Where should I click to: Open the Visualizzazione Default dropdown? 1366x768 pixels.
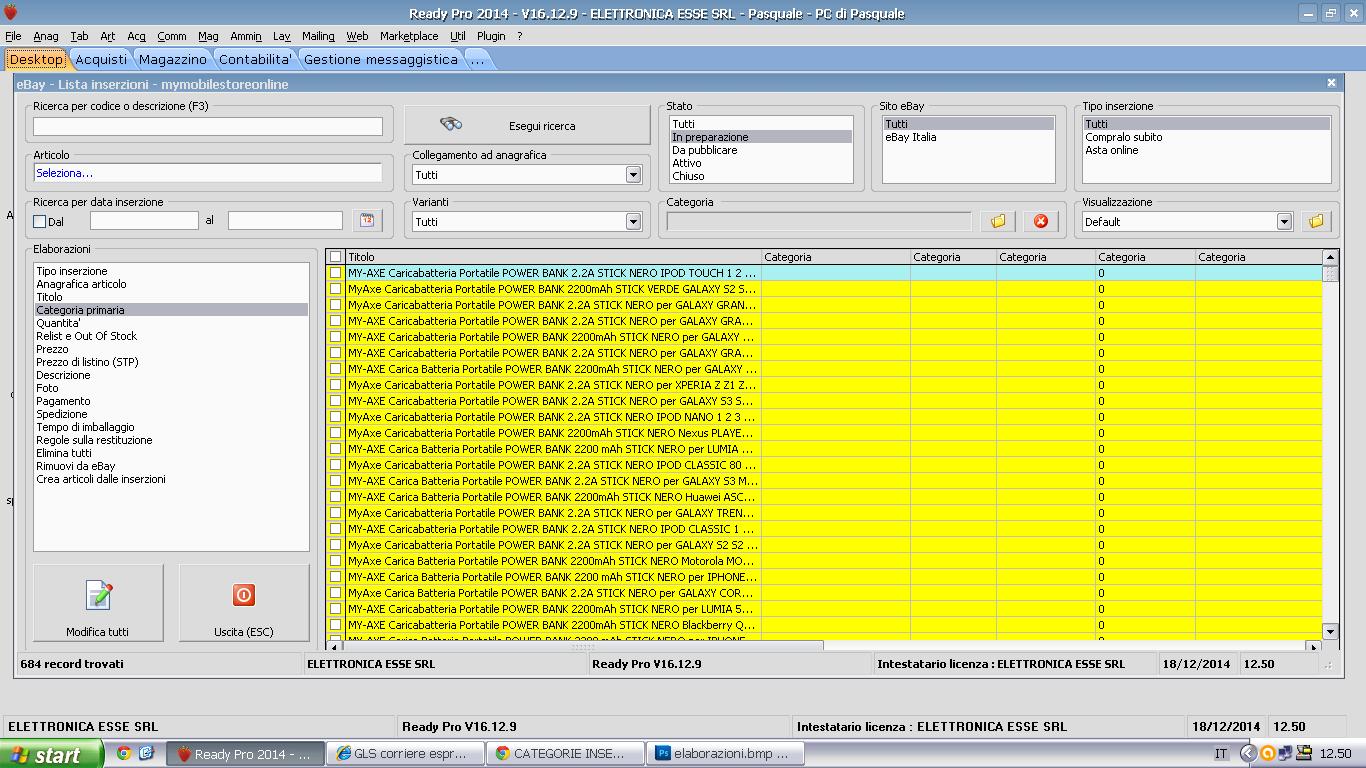pos(1284,222)
